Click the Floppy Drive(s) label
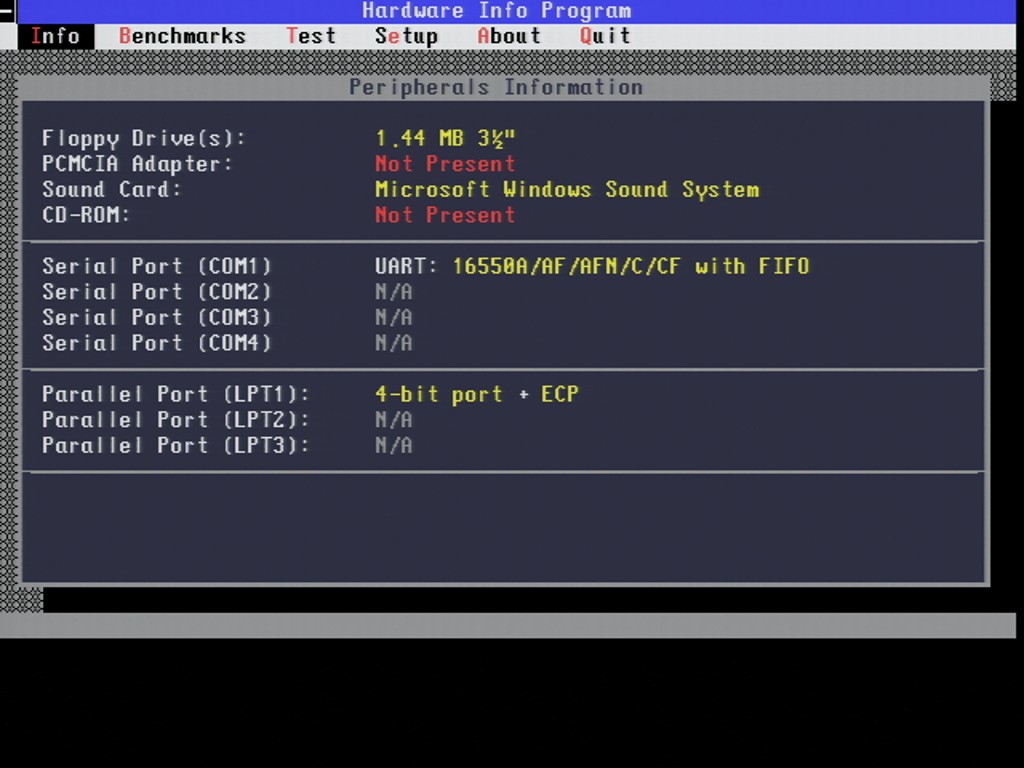The height and width of the screenshot is (768, 1024). pos(144,138)
